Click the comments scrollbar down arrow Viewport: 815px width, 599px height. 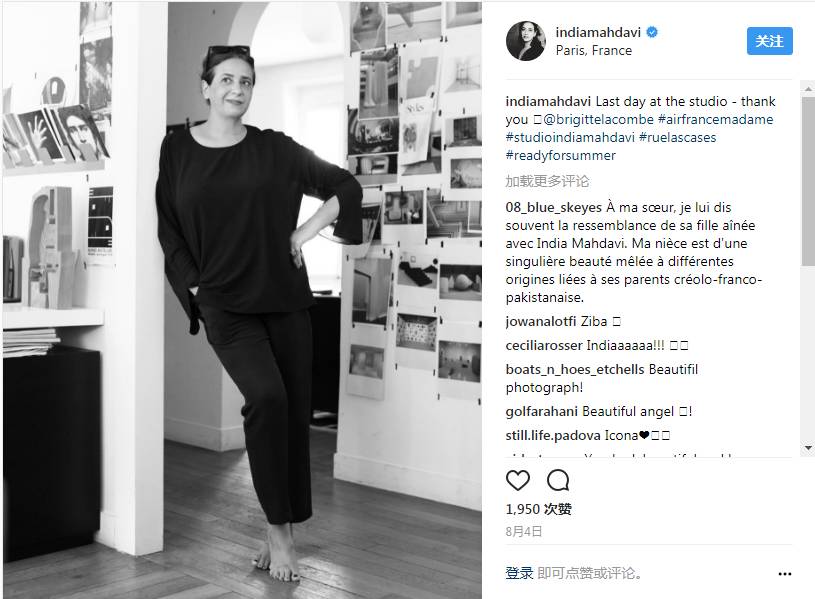[808, 448]
